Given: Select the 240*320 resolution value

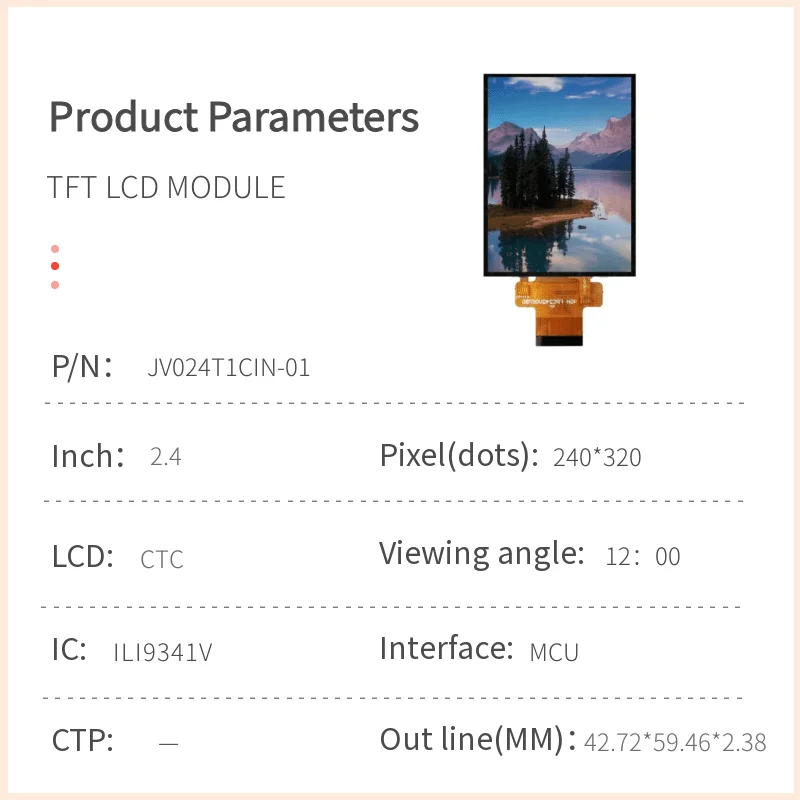Looking at the screenshot, I should (597, 458).
